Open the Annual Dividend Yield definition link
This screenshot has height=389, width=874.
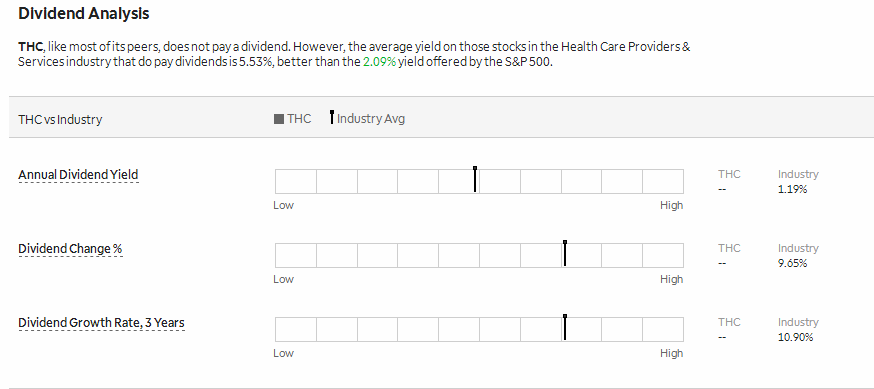[78, 175]
